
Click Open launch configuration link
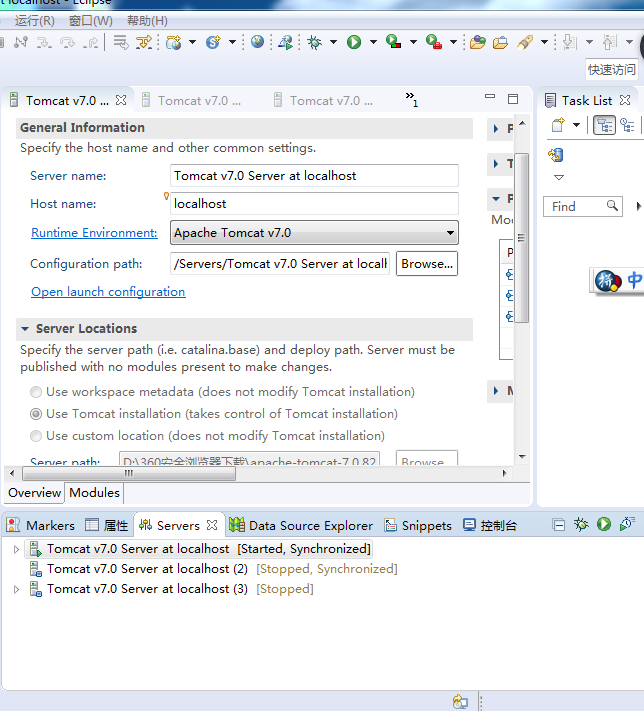tap(108, 292)
